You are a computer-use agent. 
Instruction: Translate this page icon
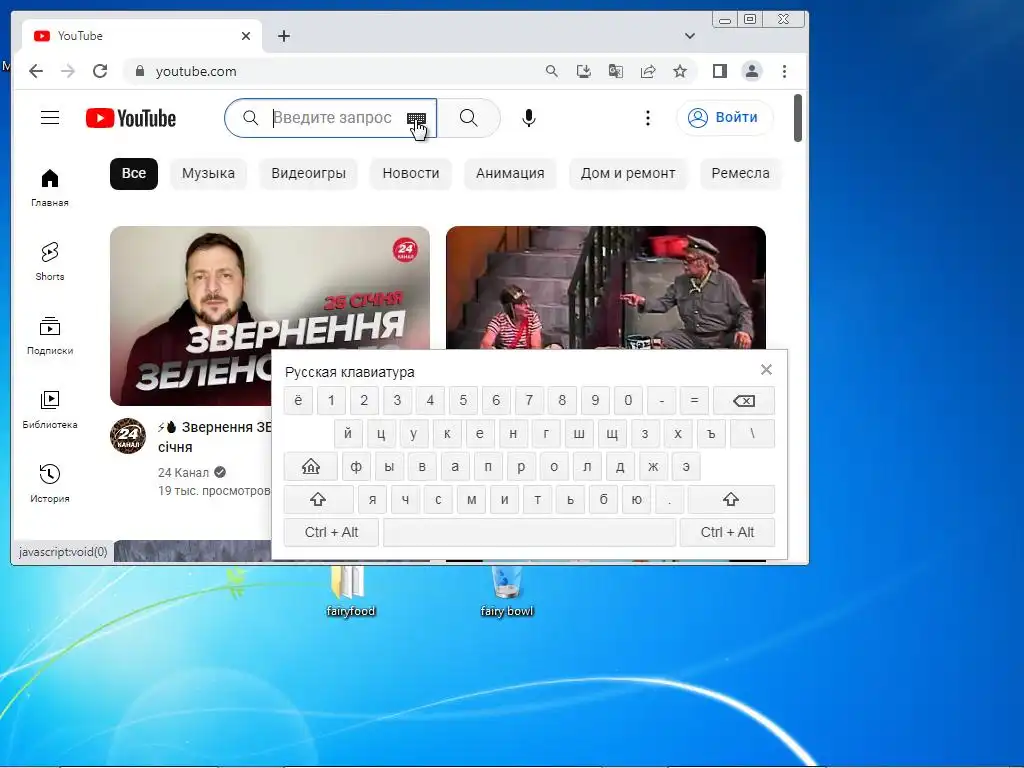click(616, 71)
